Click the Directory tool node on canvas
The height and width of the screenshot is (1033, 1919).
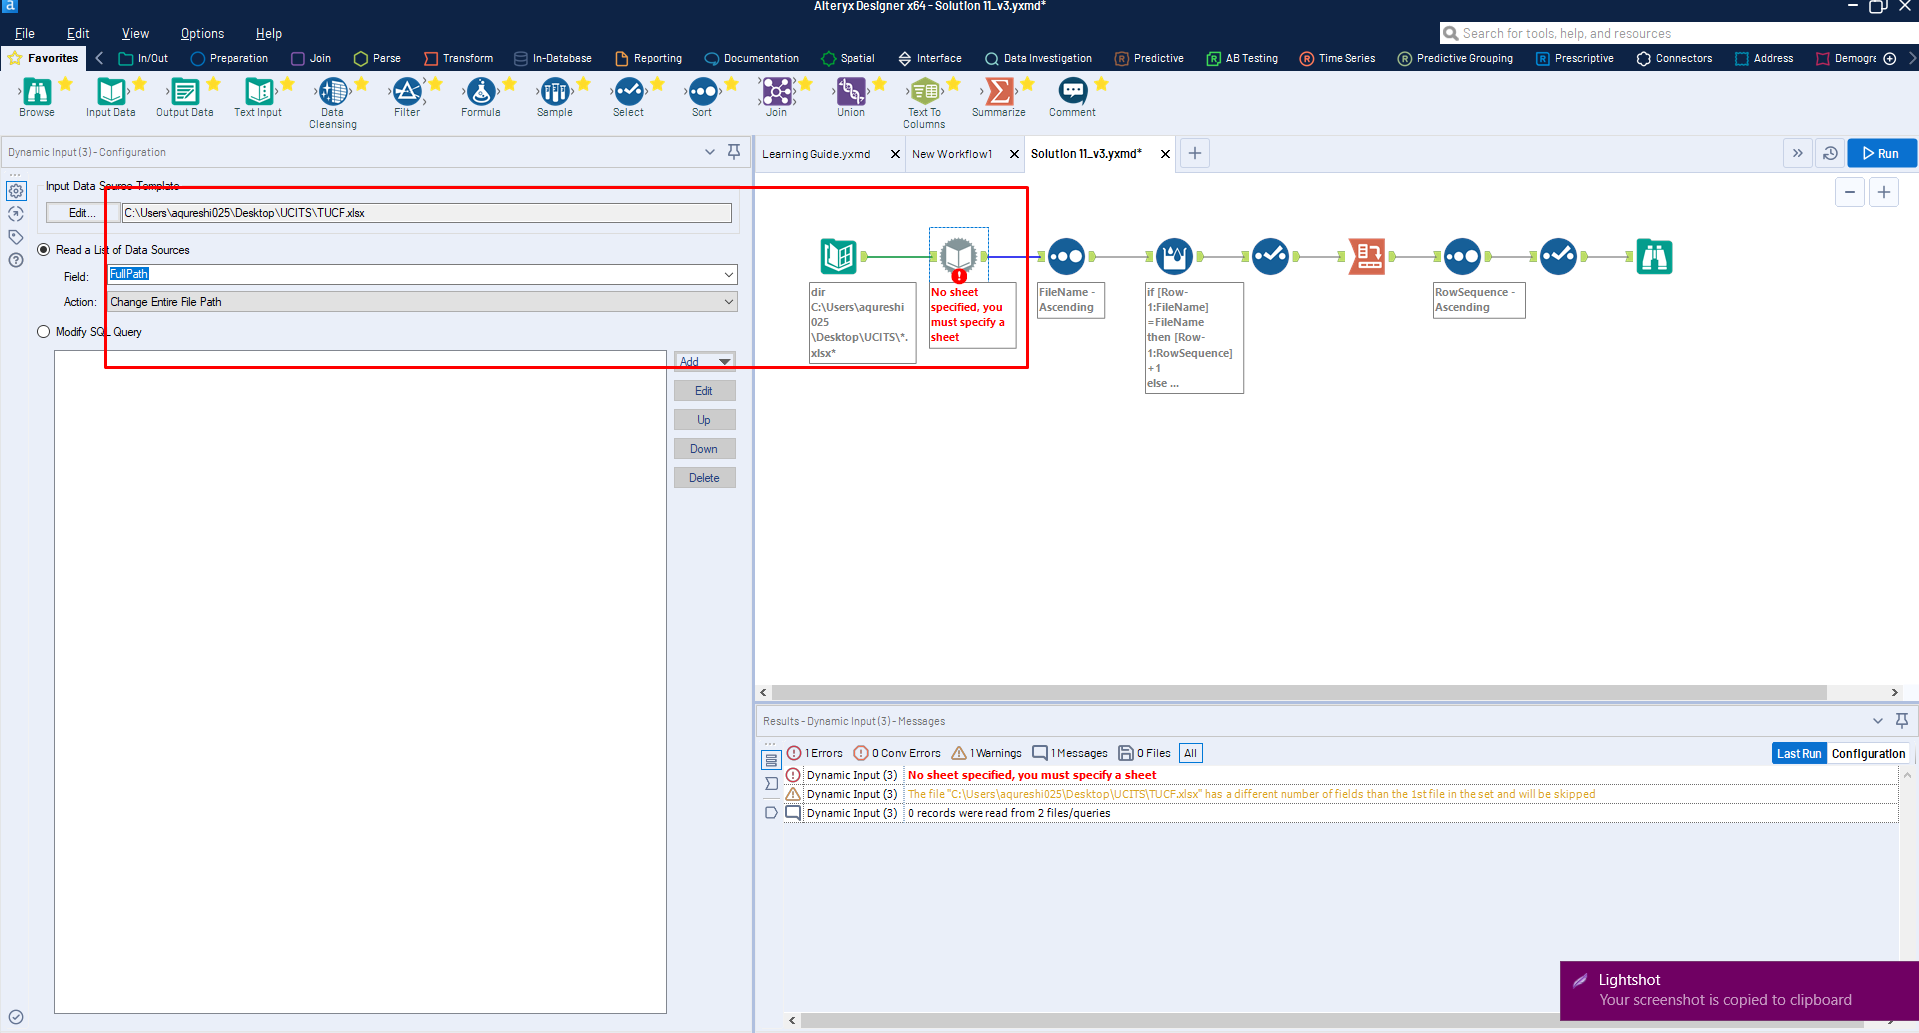tap(838, 256)
